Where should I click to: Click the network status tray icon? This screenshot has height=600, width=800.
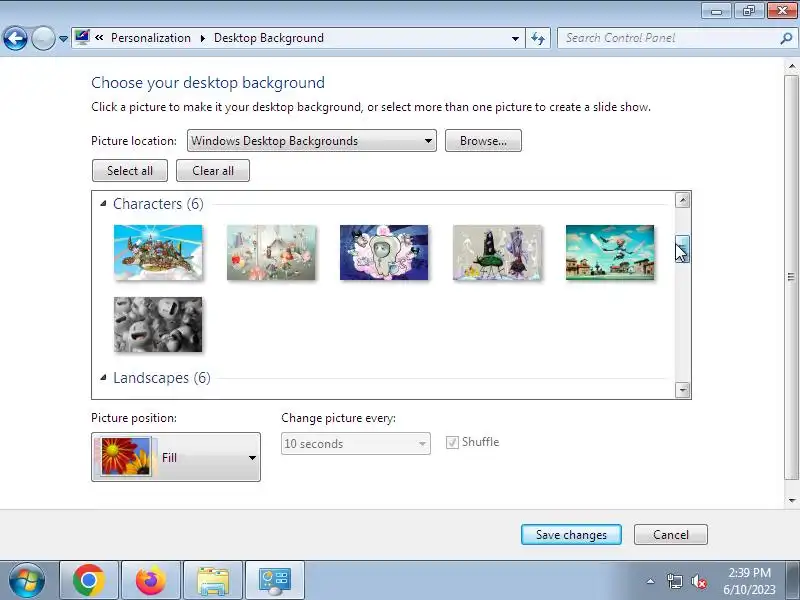[x=674, y=581]
